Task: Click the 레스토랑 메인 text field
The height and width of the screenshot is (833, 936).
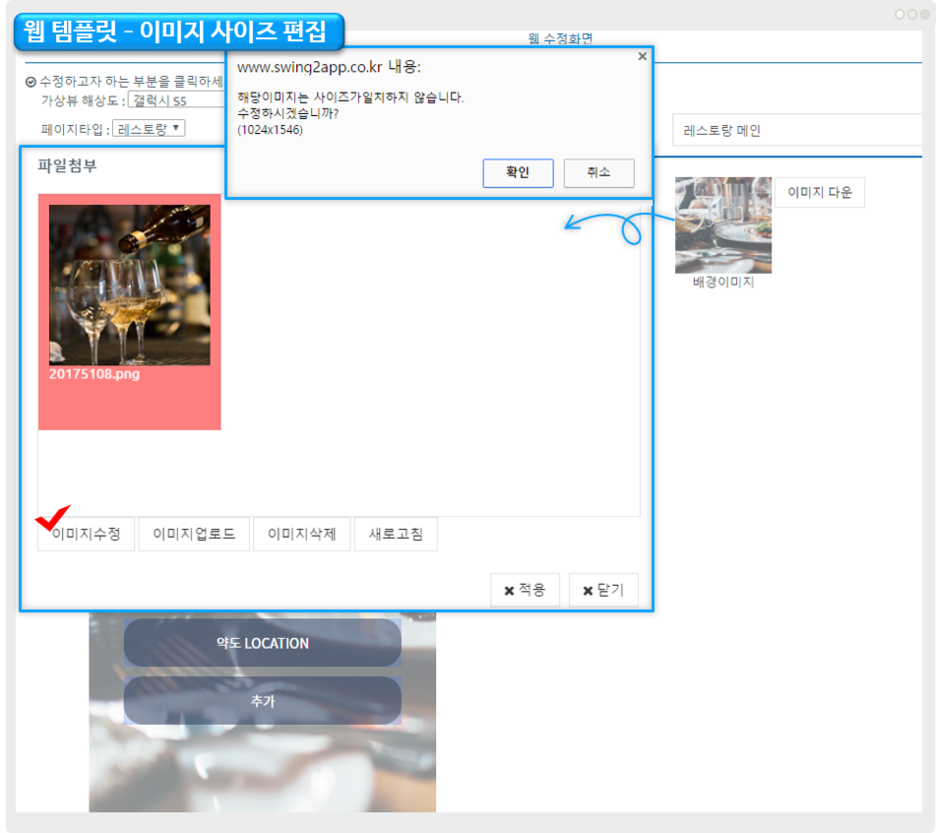Action: coord(796,130)
